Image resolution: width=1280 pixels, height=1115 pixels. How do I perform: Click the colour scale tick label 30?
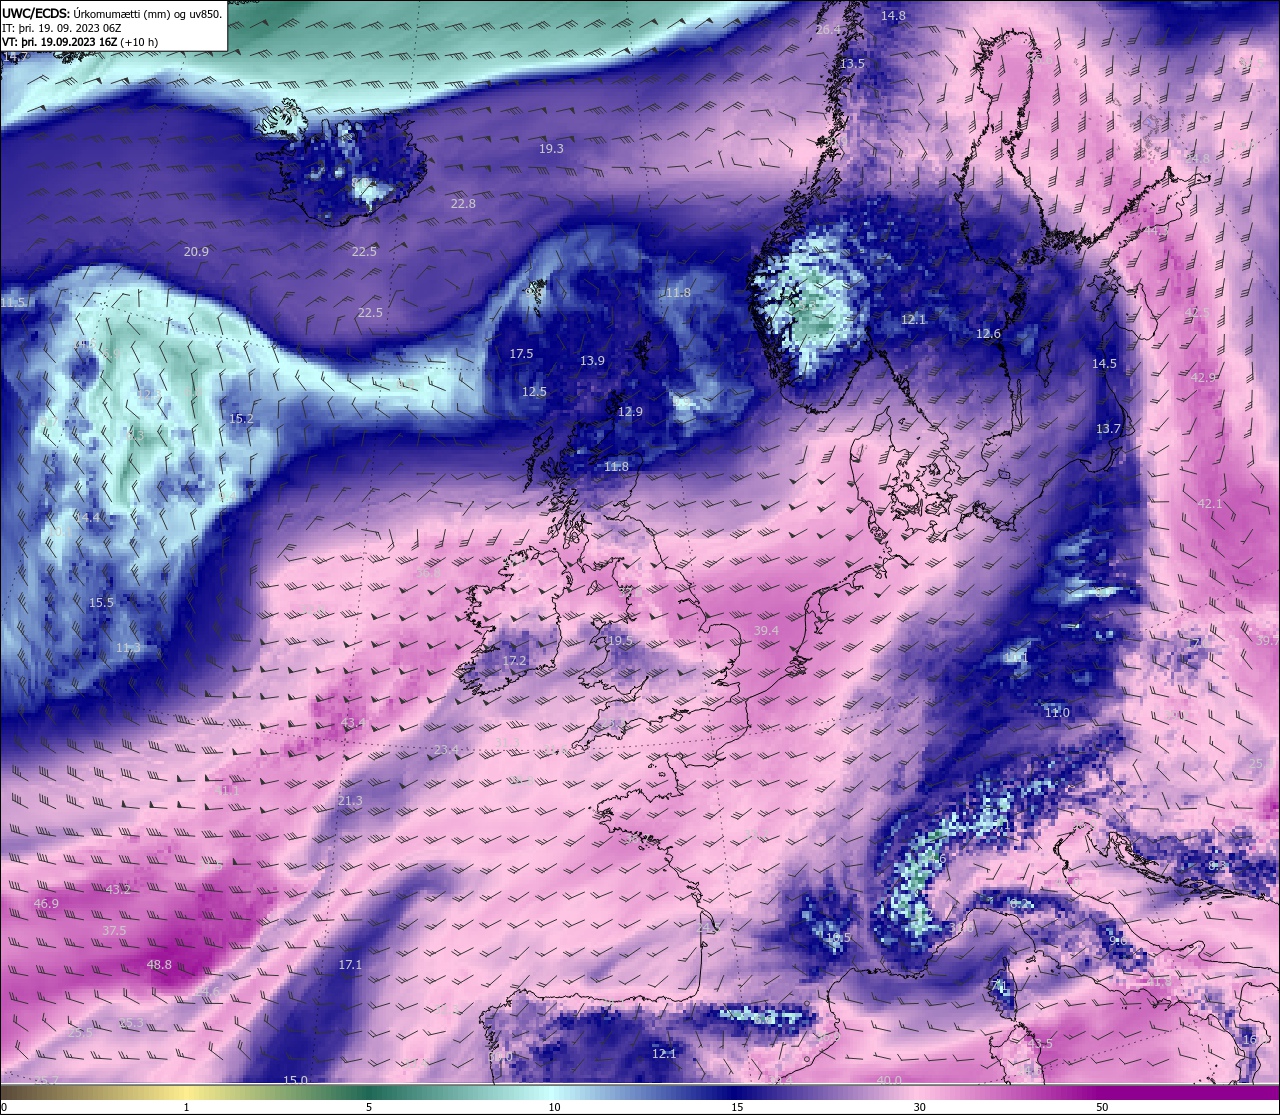click(919, 1107)
